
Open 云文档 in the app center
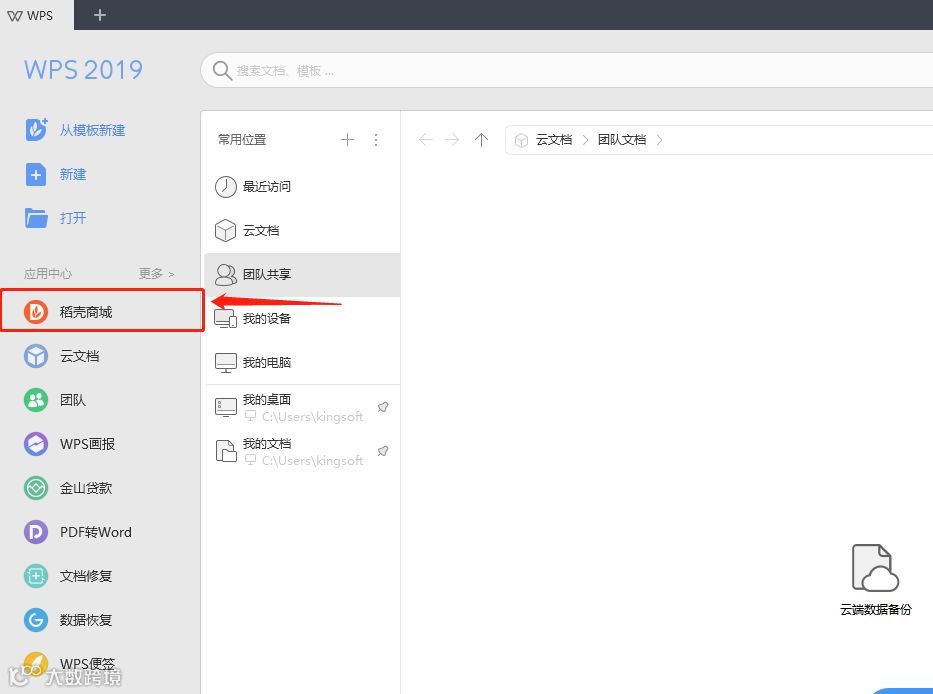coord(36,356)
